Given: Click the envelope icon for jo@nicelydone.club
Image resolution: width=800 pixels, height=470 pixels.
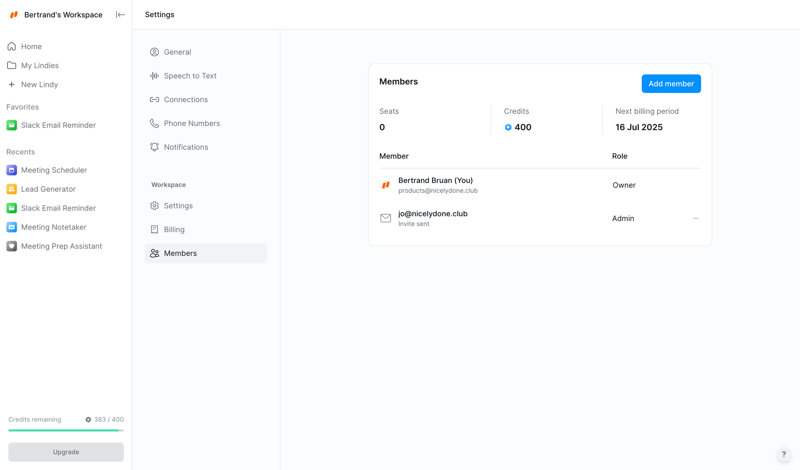Looking at the screenshot, I should click(386, 218).
